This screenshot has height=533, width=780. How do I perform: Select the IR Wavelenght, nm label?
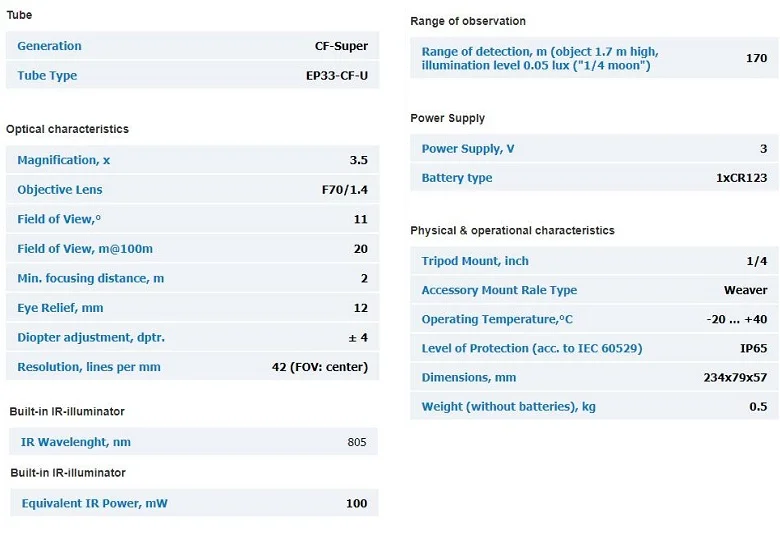tap(76, 442)
